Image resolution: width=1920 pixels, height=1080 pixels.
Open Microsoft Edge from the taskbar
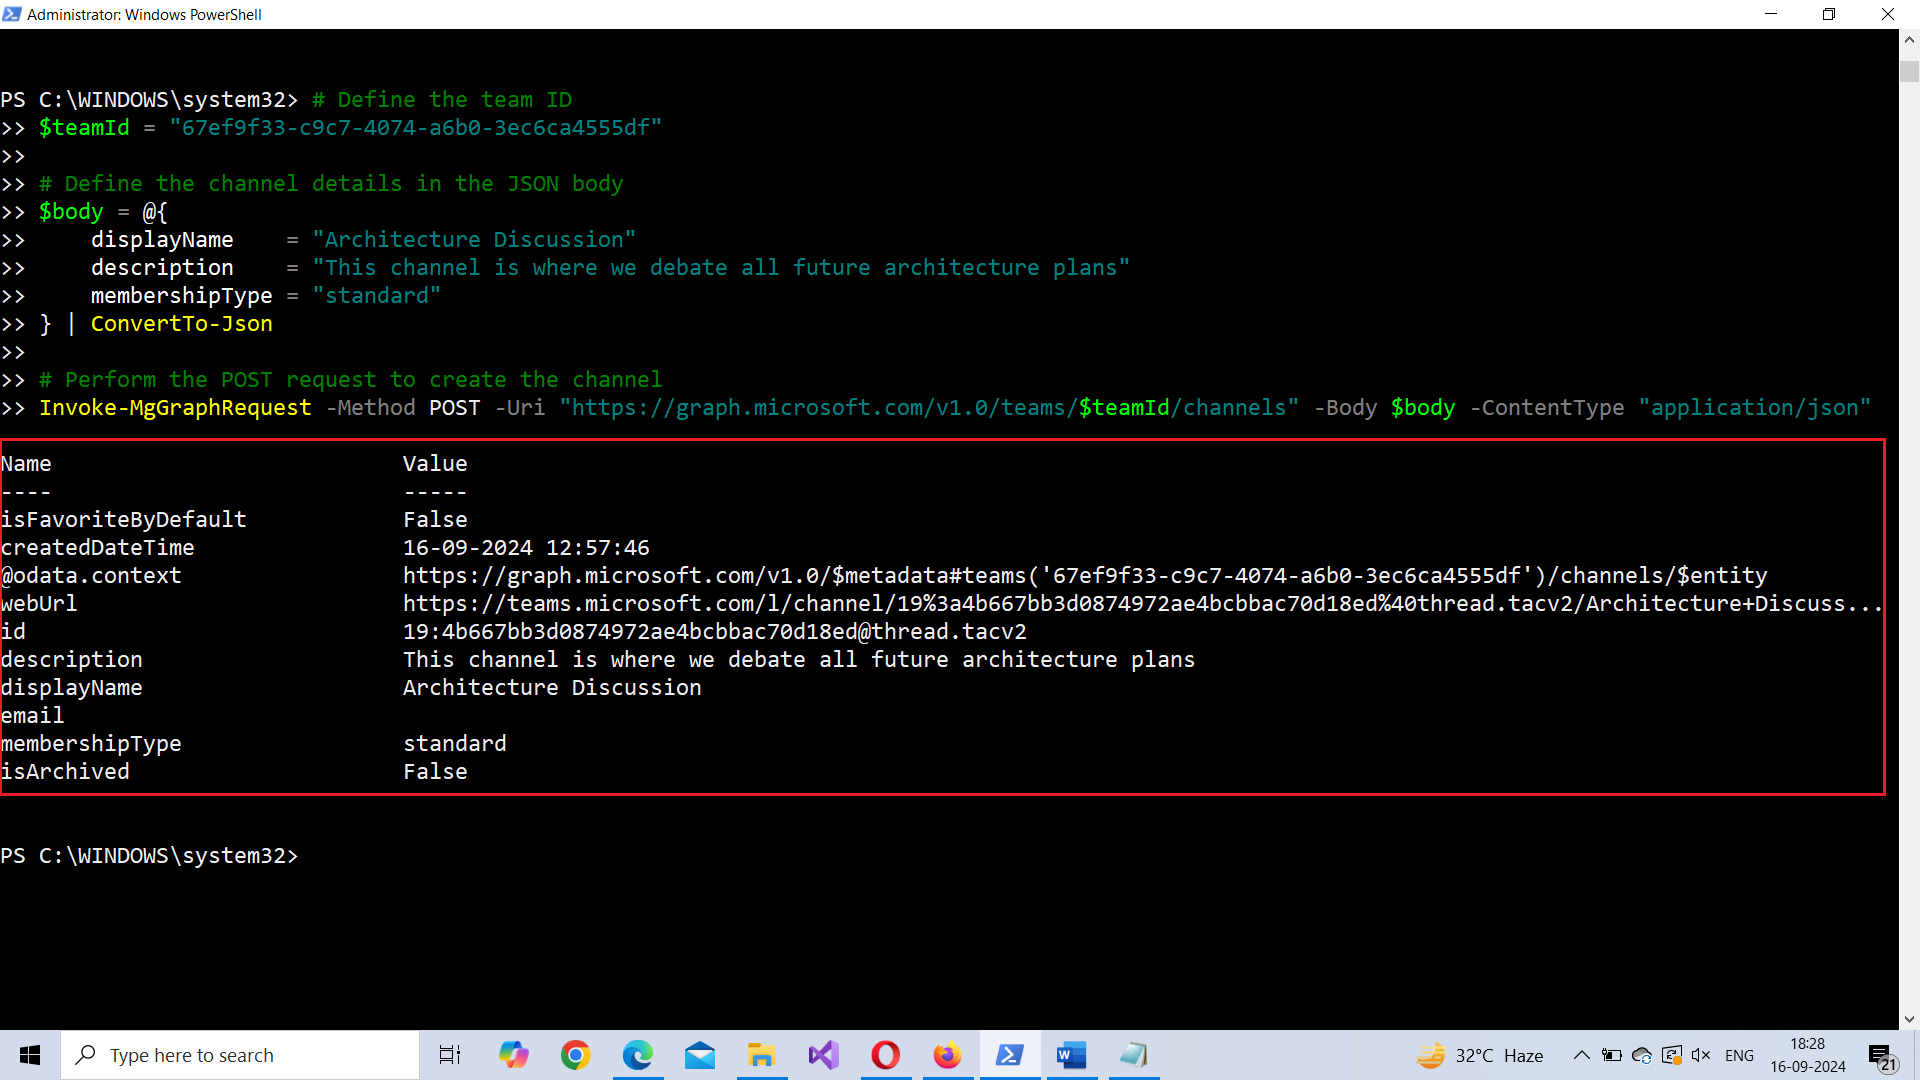coord(637,1055)
